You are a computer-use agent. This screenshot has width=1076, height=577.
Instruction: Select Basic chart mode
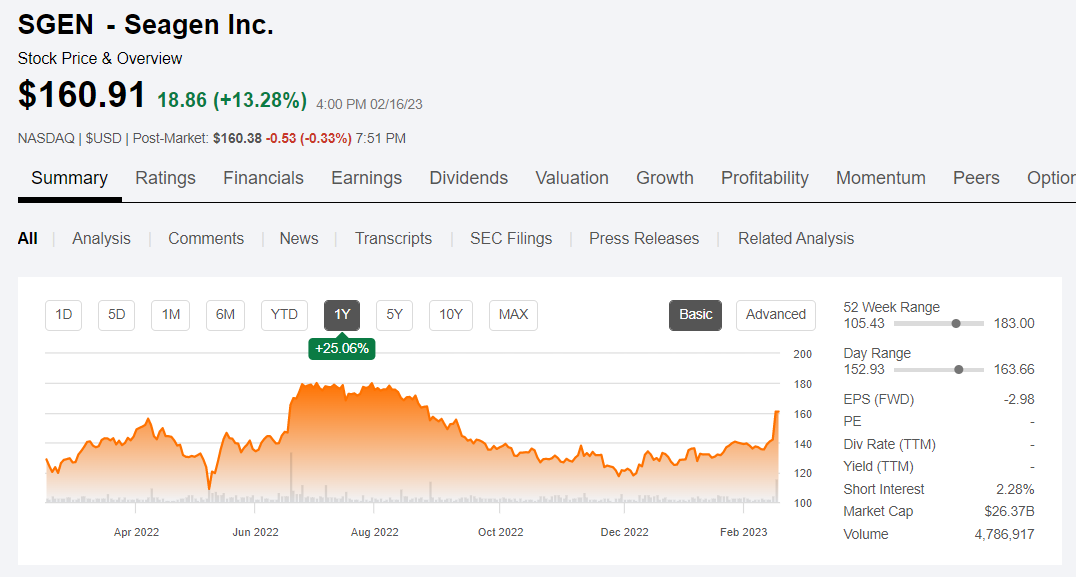695,315
